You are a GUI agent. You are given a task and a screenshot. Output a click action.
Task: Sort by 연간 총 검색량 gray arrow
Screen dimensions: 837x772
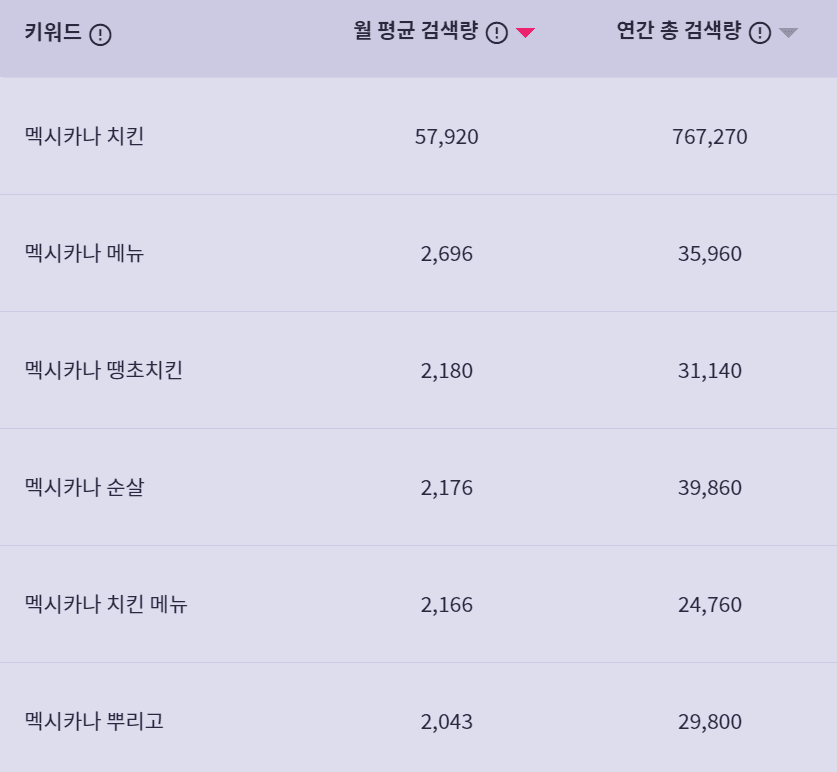[788, 33]
